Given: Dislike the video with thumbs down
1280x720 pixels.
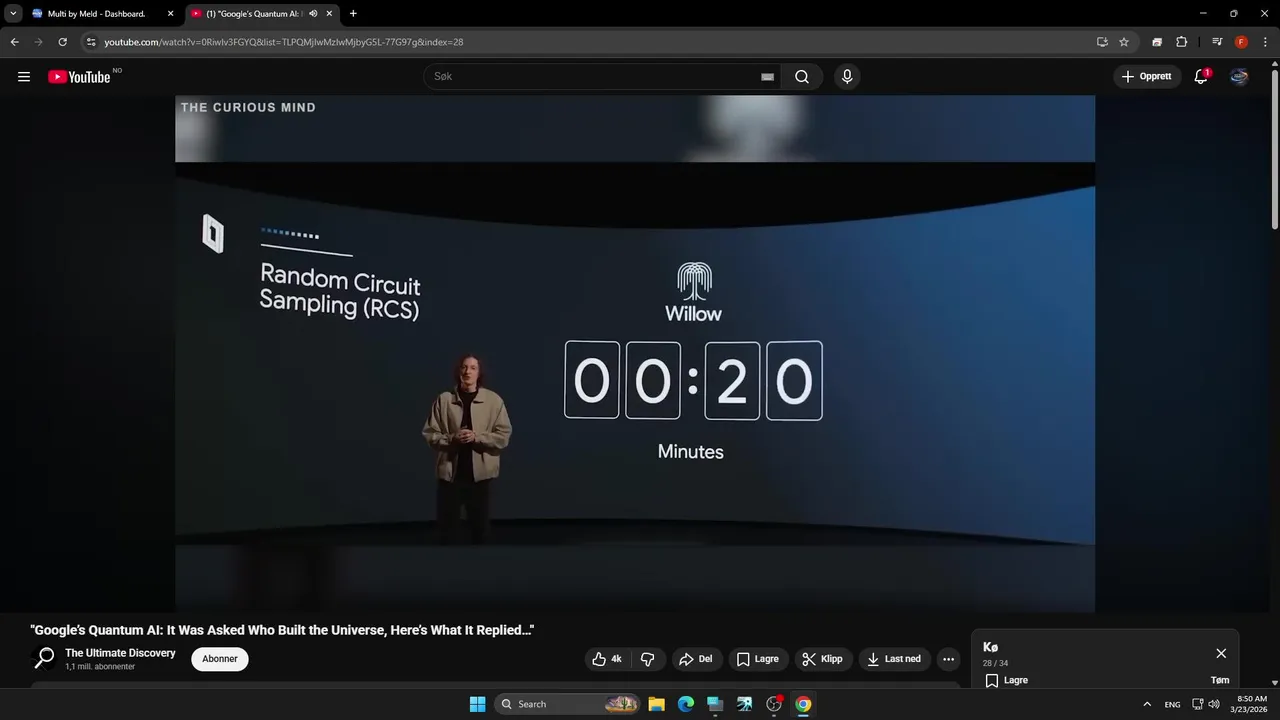Looking at the screenshot, I should 648,659.
